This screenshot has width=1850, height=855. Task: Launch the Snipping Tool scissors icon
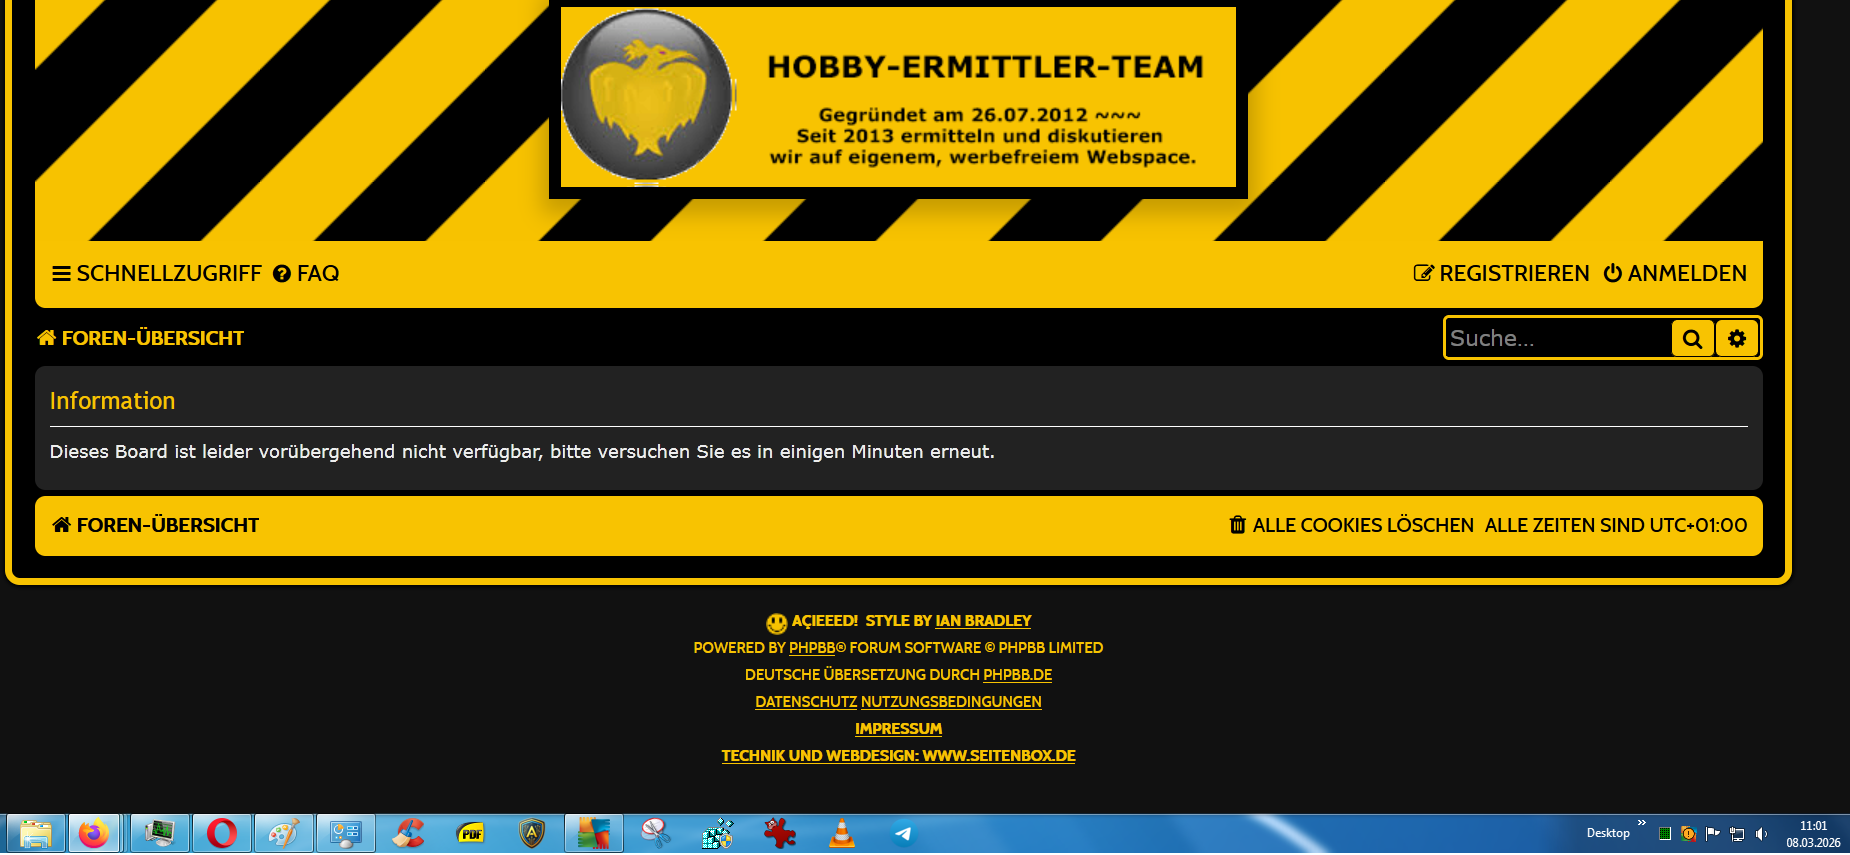coord(656,834)
